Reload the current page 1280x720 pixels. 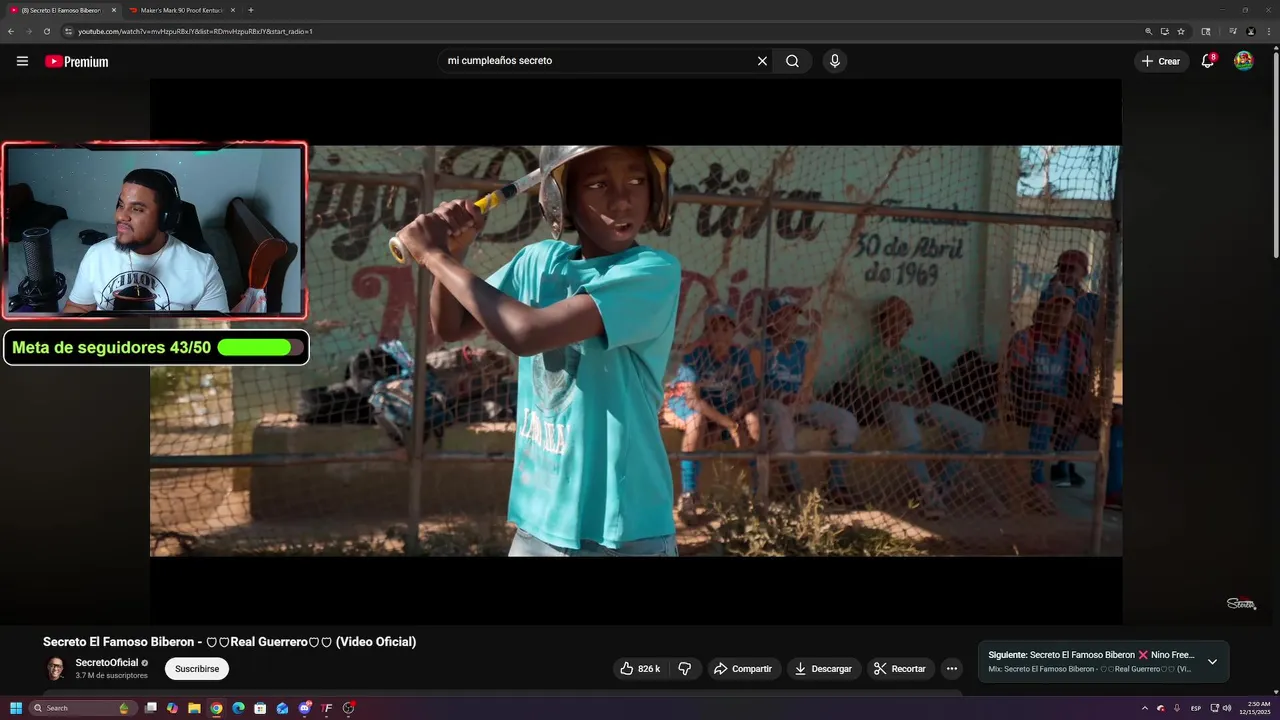[46, 31]
